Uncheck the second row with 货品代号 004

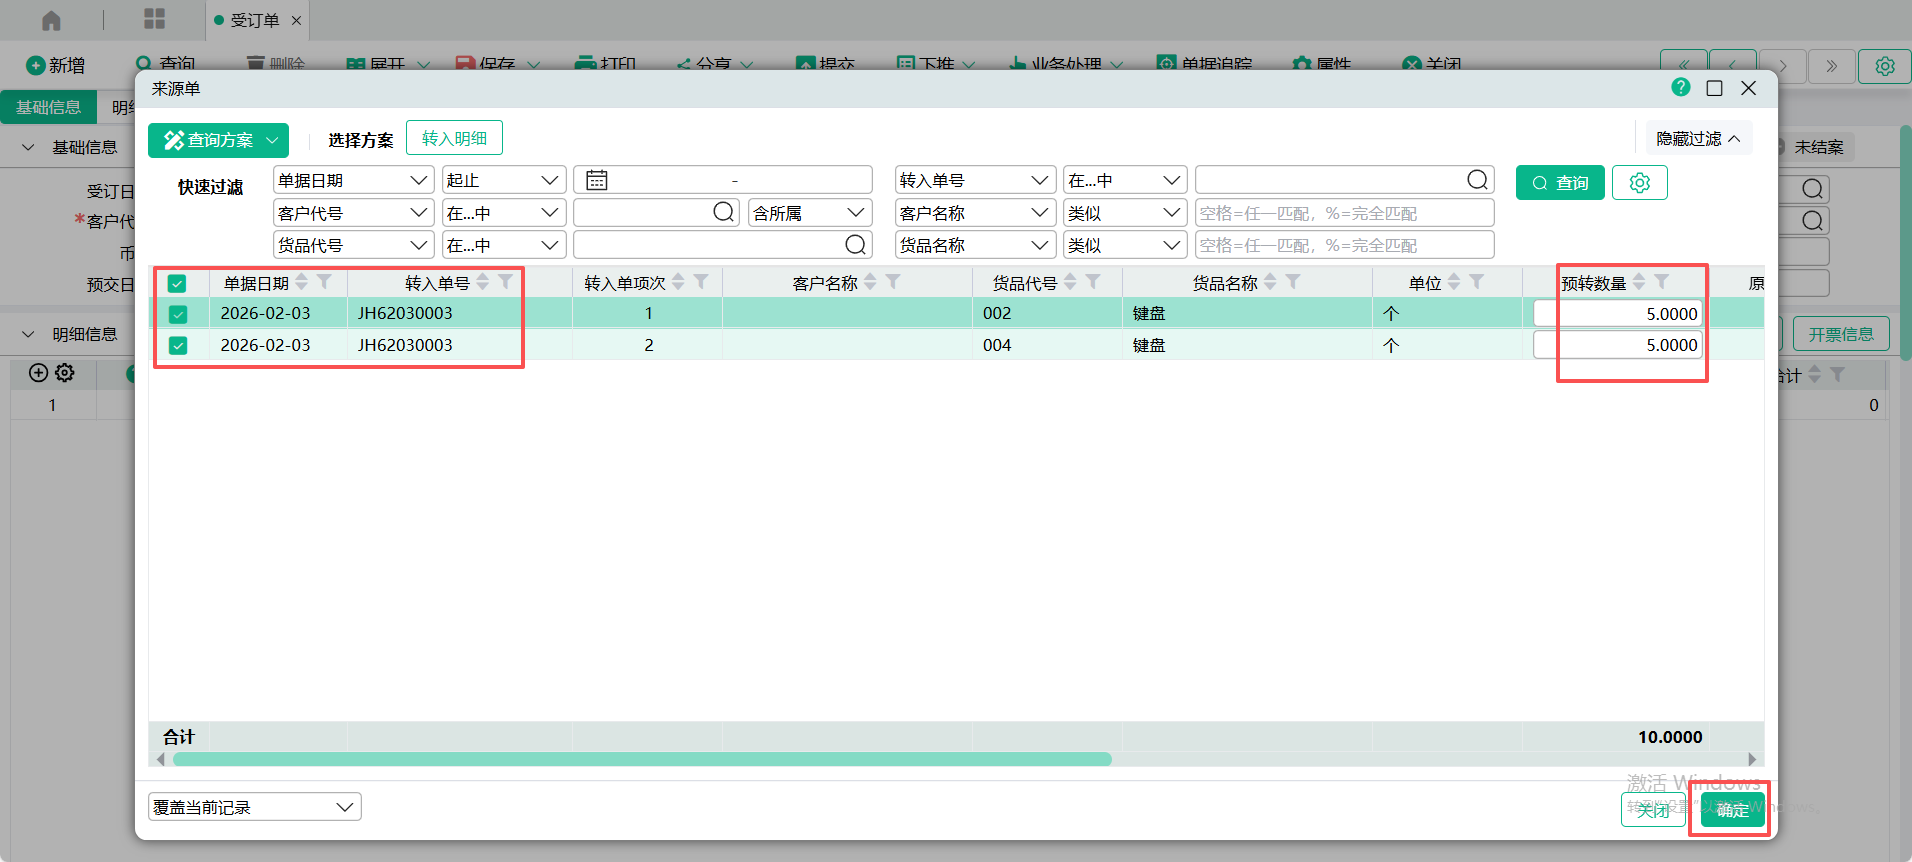click(178, 346)
